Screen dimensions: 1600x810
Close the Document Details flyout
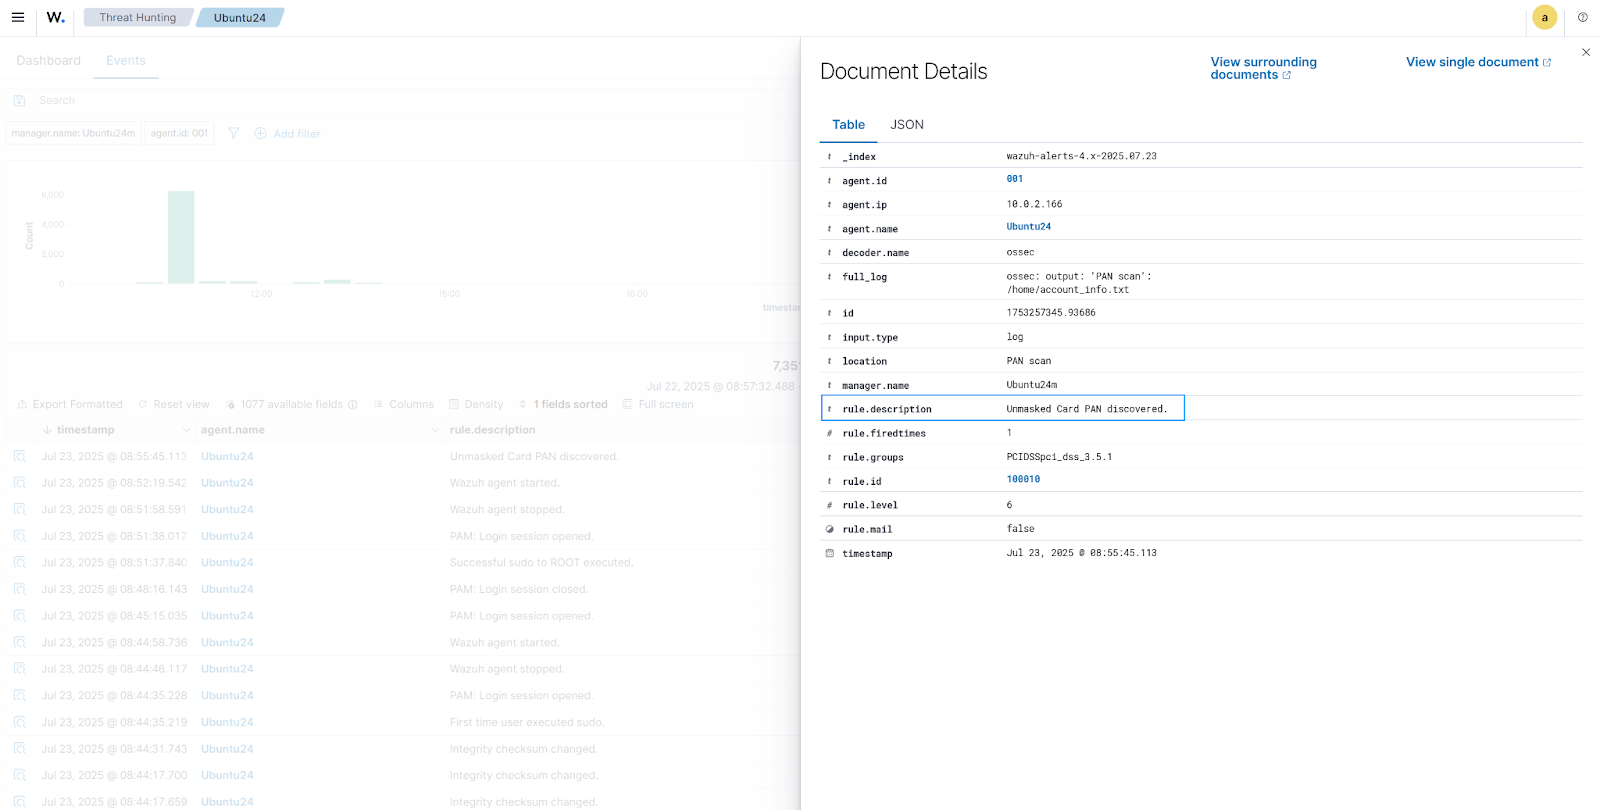point(1586,52)
